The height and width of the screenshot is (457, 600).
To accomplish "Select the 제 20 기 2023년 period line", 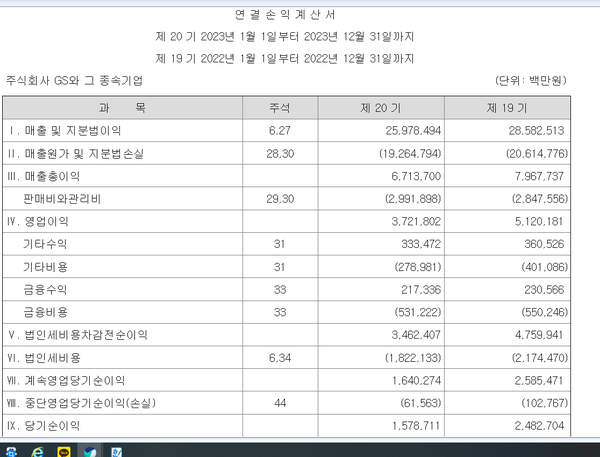I will coord(285,36).
